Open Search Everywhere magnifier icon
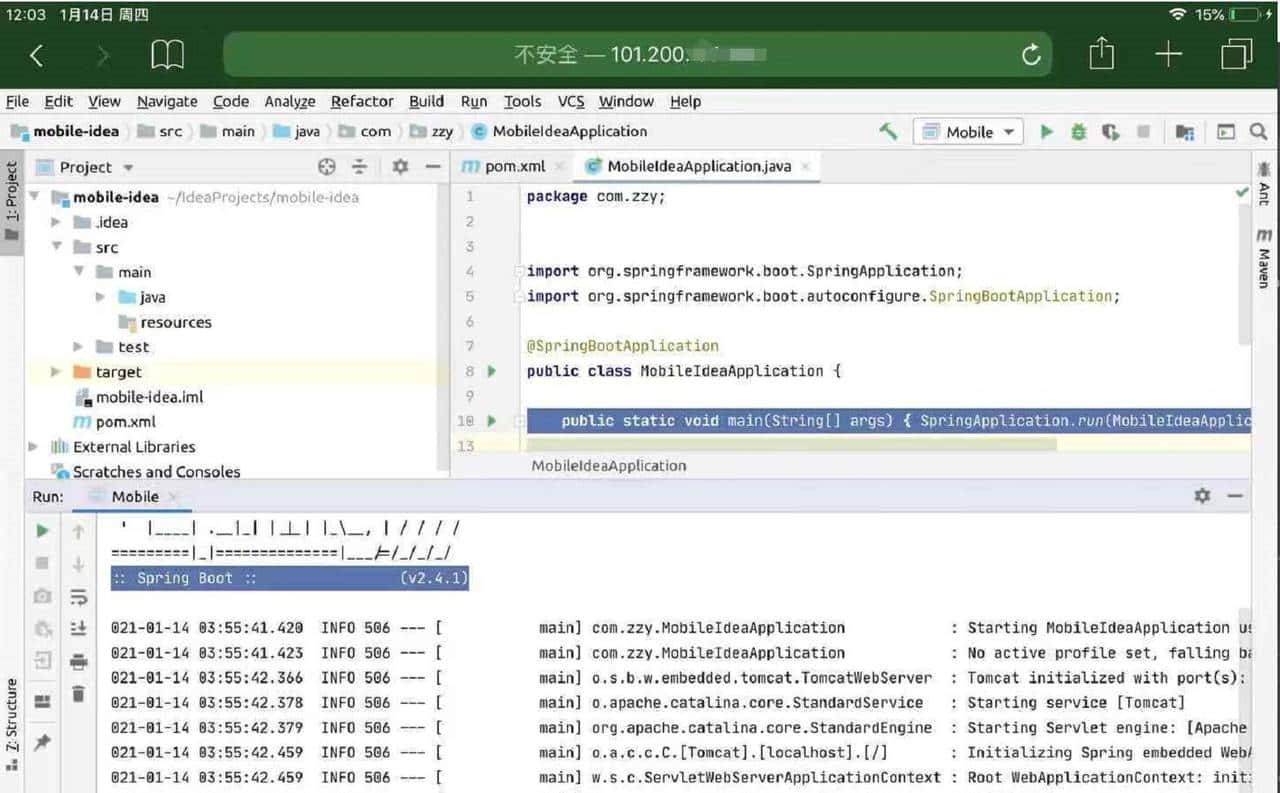1280x793 pixels. (x=1258, y=131)
